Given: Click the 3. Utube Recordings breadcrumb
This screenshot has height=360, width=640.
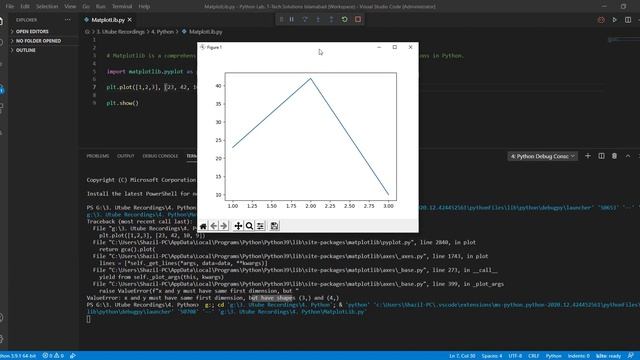Looking at the screenshot, I should [x=120, y=32].
